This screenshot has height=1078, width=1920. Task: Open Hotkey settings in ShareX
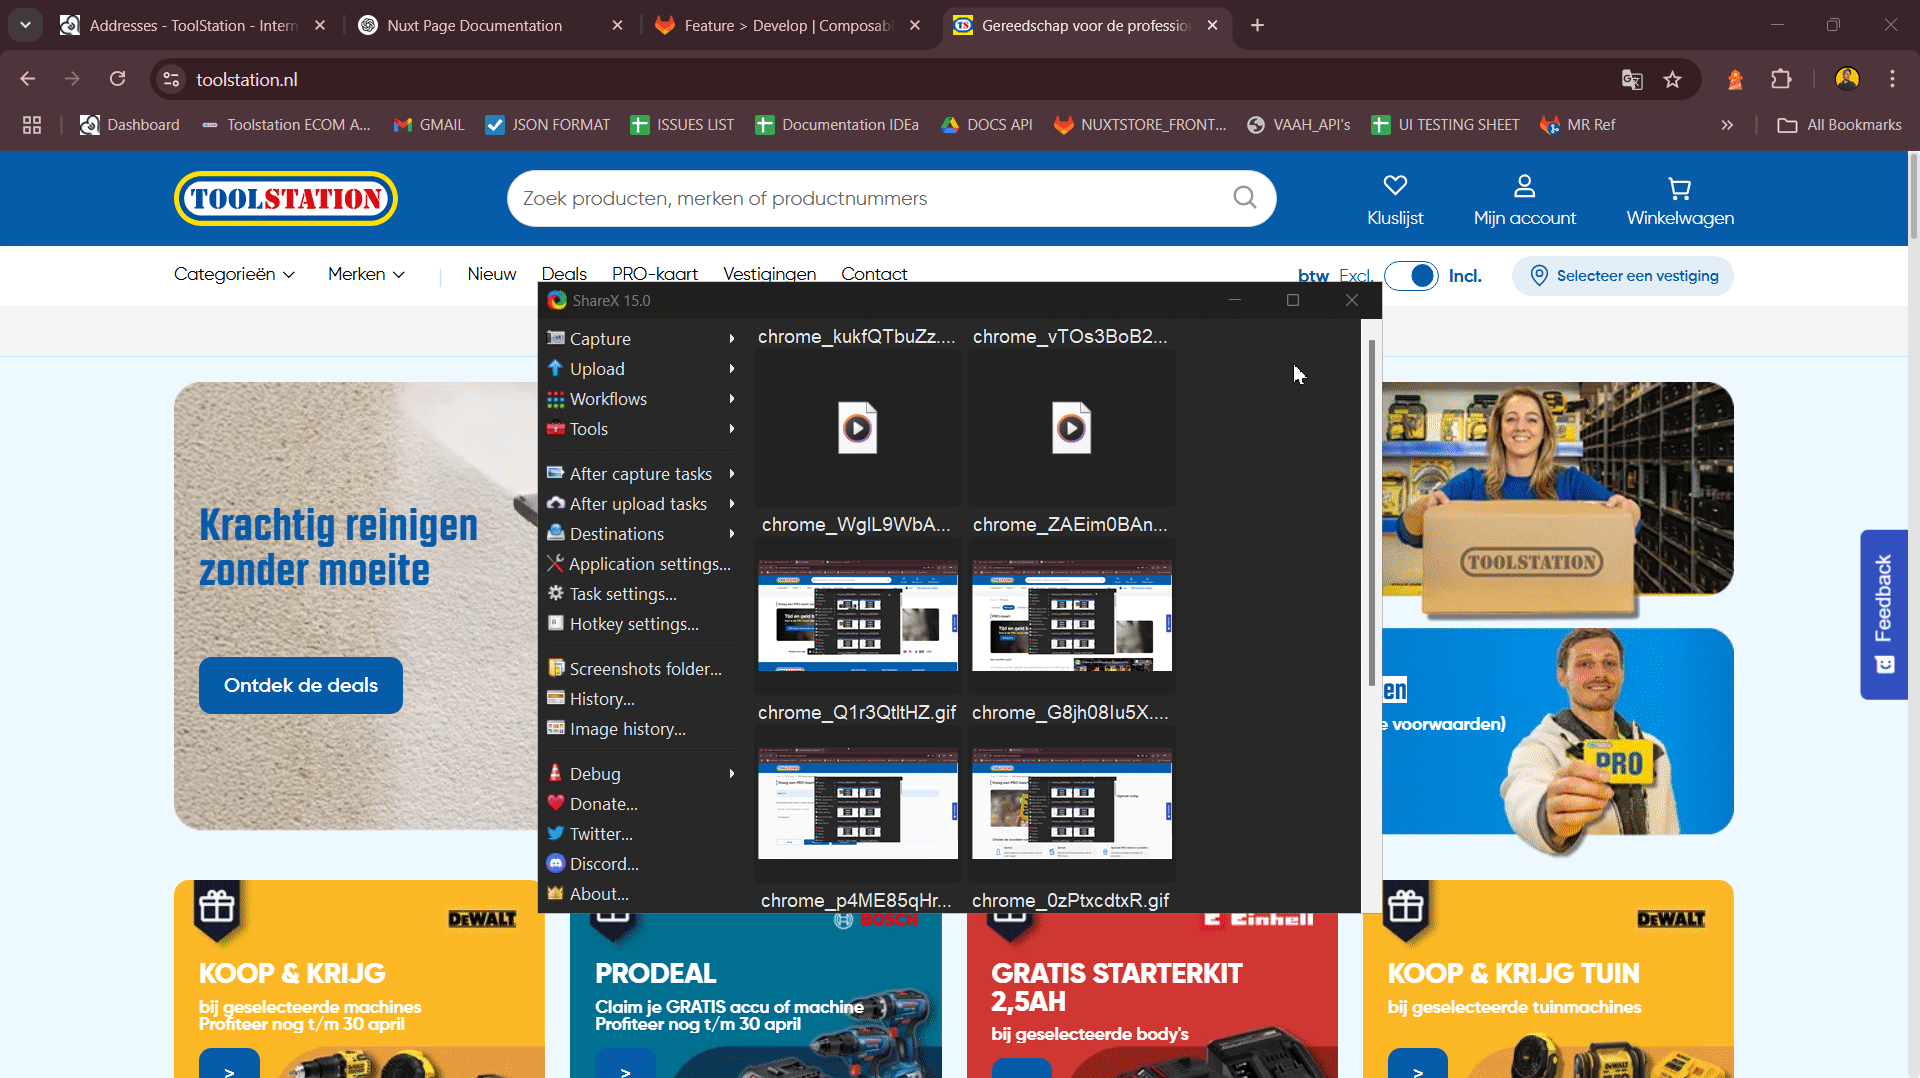point(633,624)
